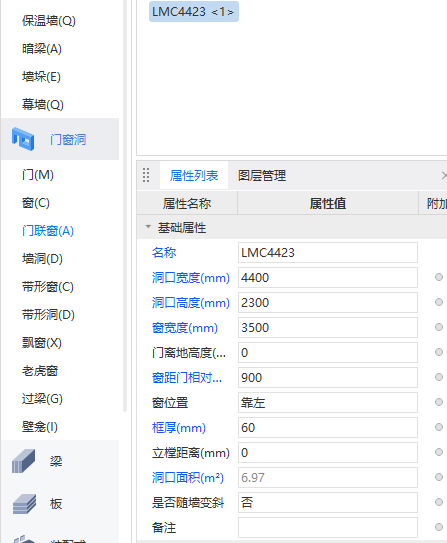Toggle 附加 option for 窗位置

439,402
